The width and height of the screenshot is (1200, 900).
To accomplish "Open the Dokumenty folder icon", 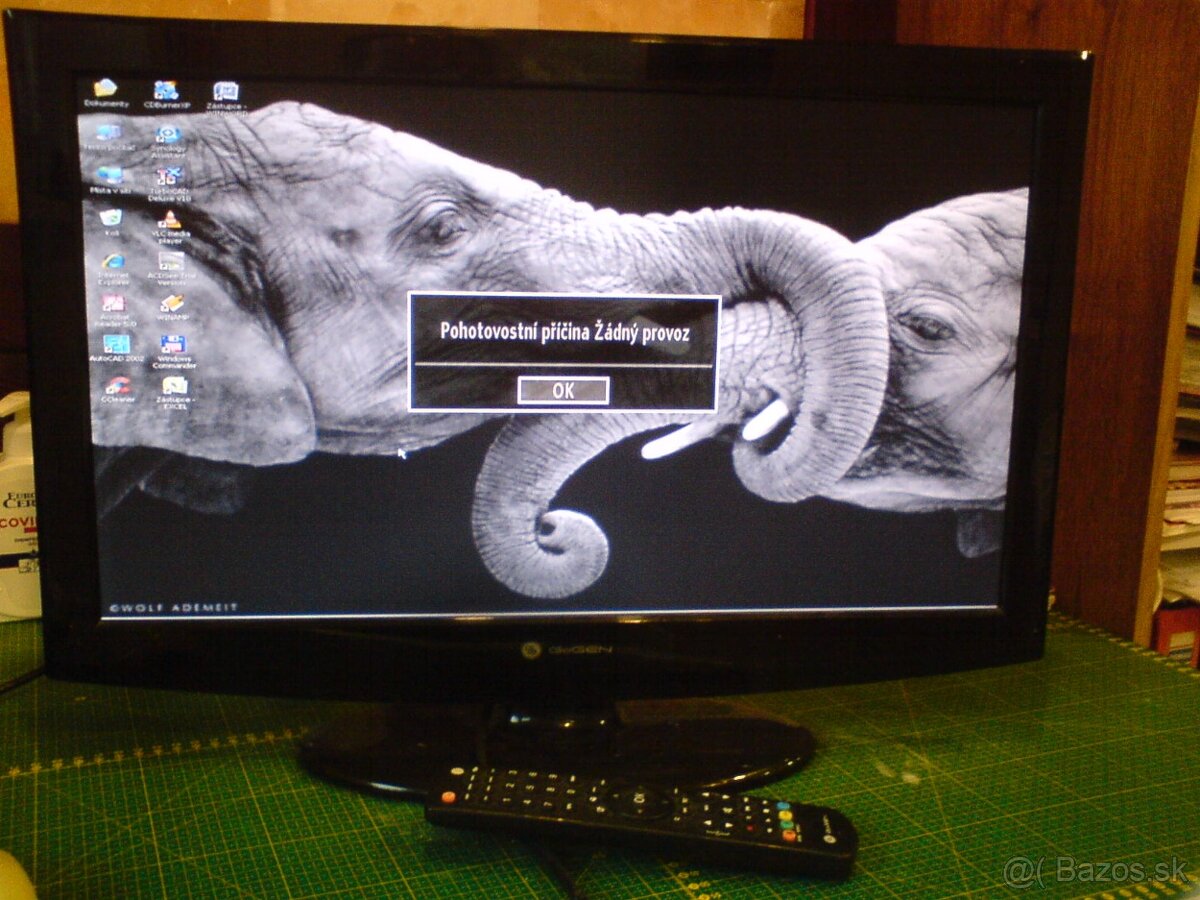I will (106, 93).
